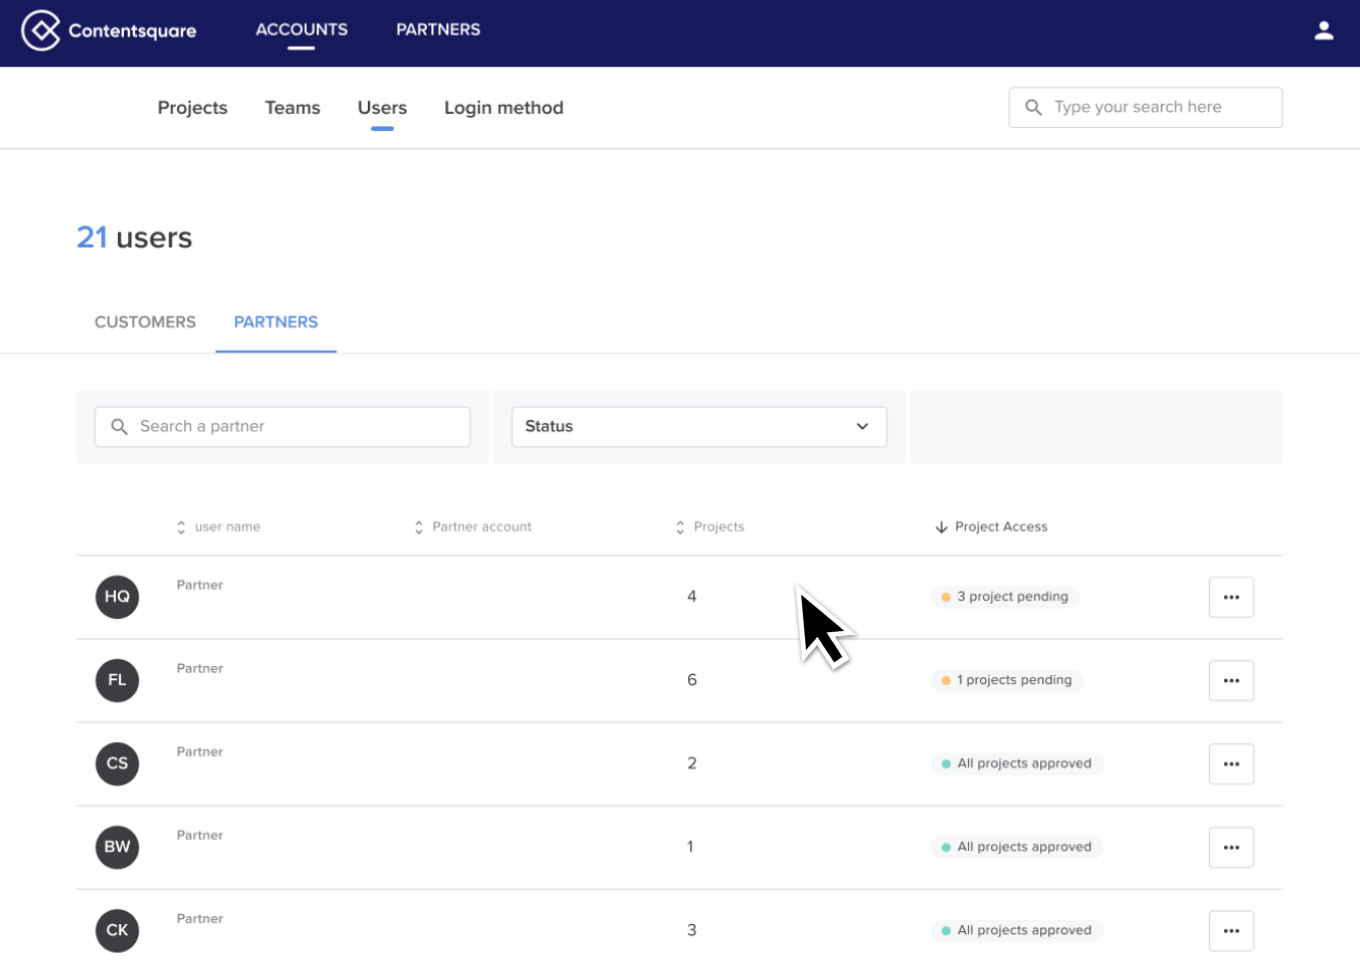Click the Partner label in FL row
The height and width of the screenshot is (974, 1360).
click(x=200, y=668)
